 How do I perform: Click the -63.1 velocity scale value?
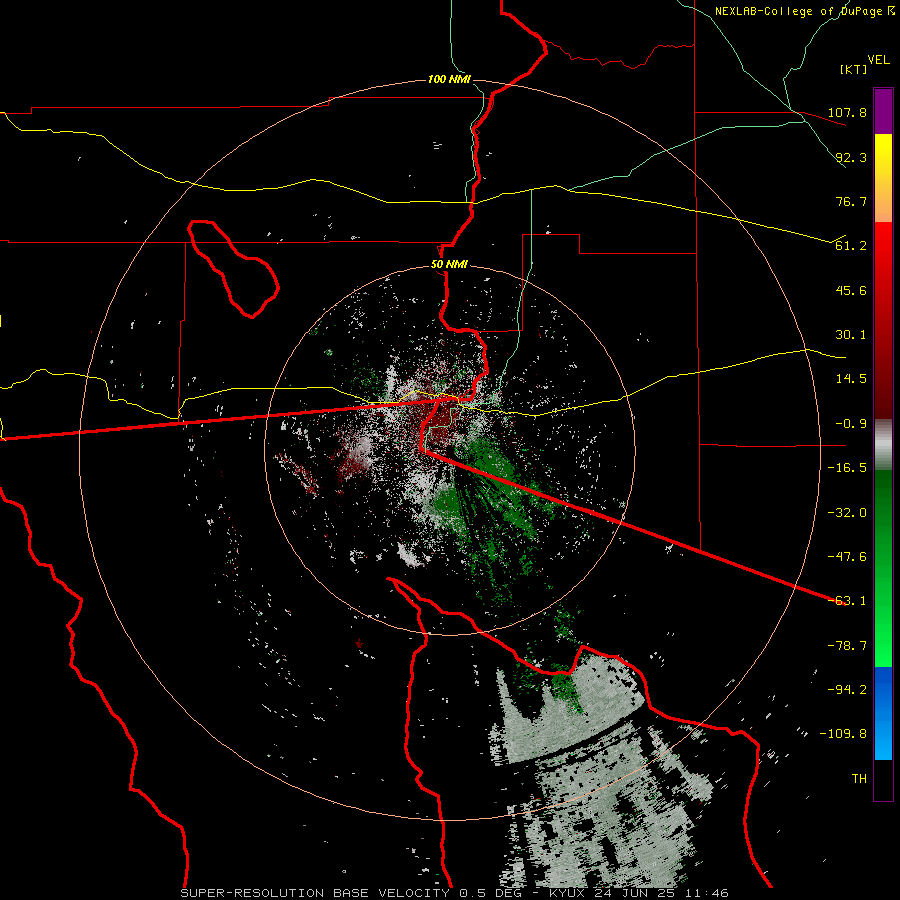point(847,601)
